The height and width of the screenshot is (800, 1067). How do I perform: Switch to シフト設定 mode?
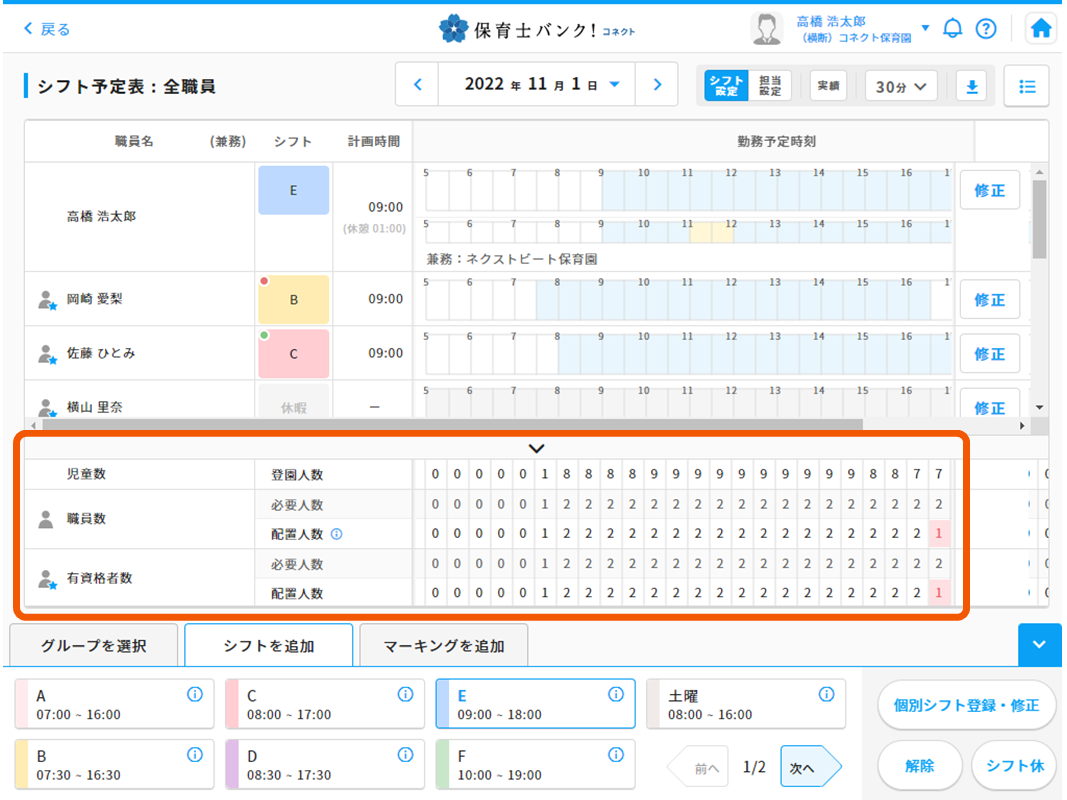pos(725,86)
